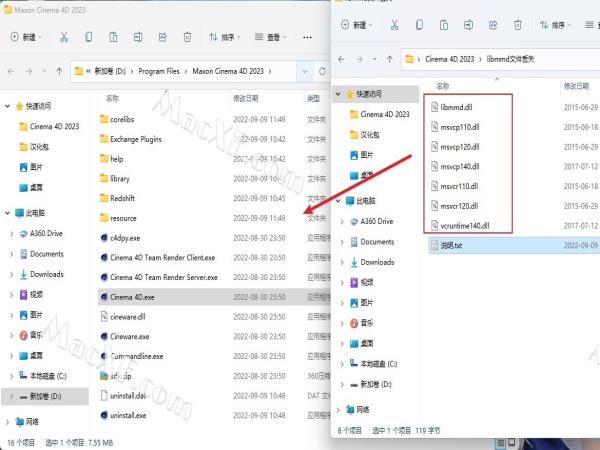600x450 pixels.
Task: Click the 修改日期 column header in the left window
Action: click(x=246, y=98)
